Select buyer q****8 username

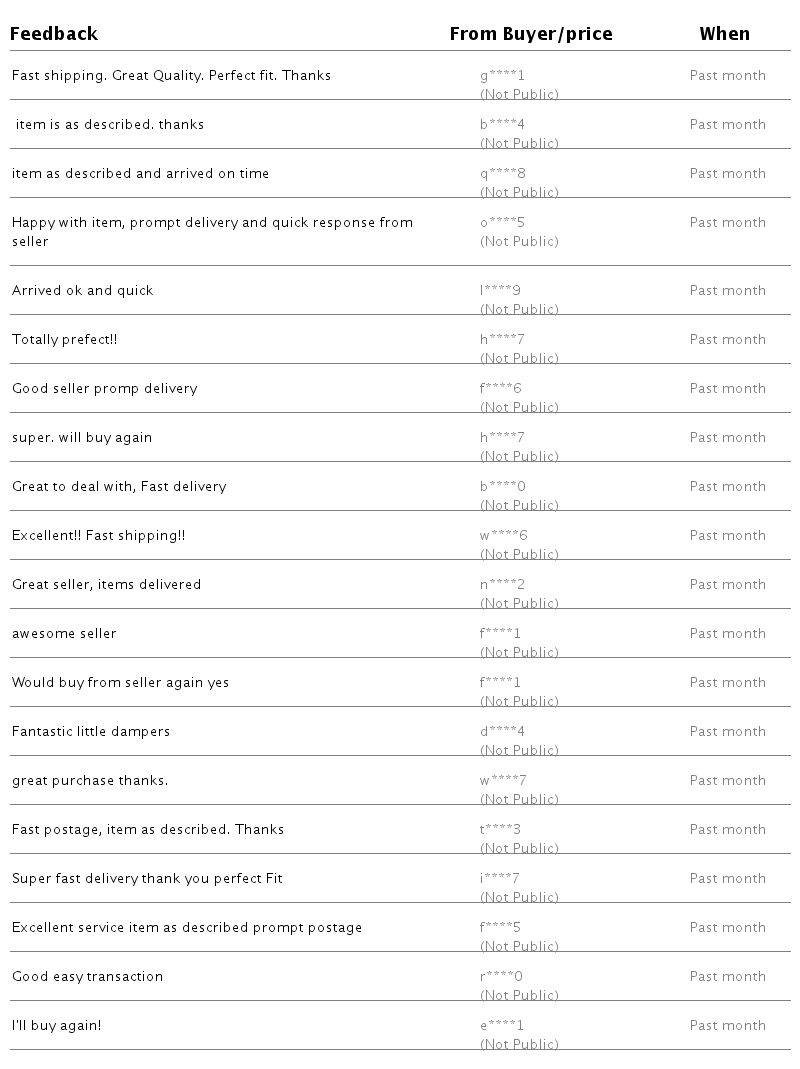coord(502,174)
